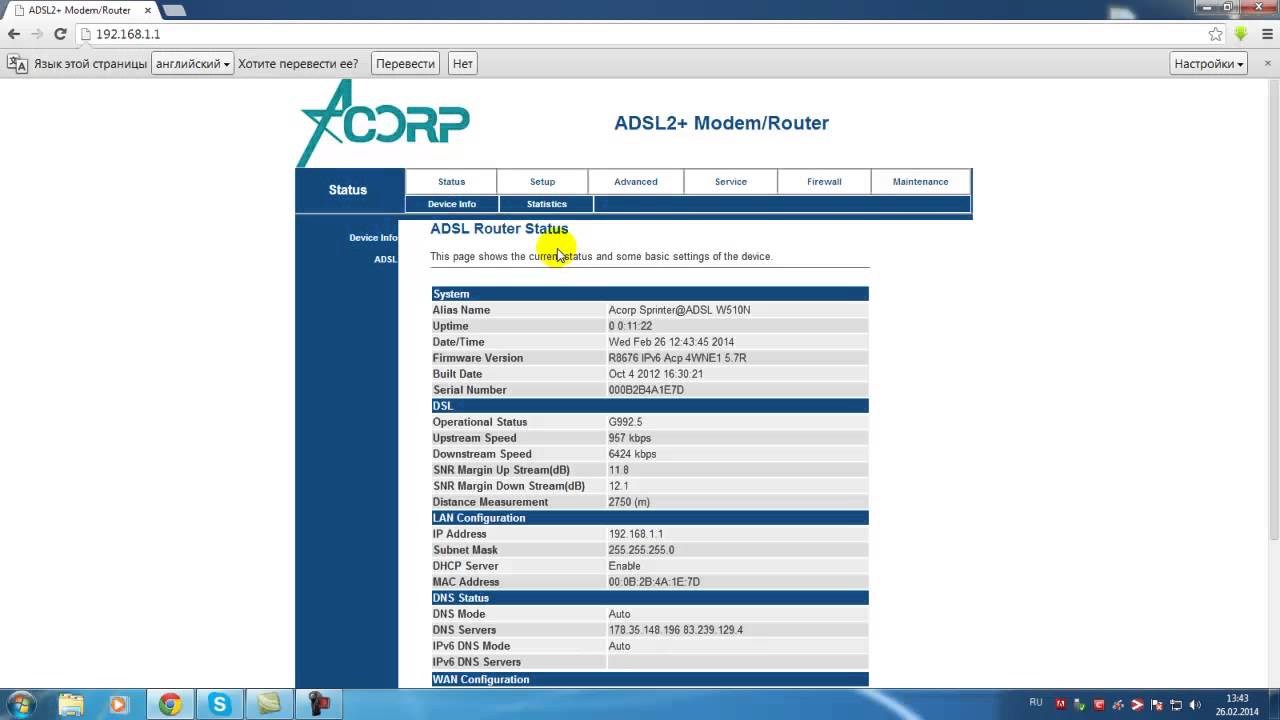Open a new browser tab
This screenshot has height=720, width=1280.
tap(174, 10)
